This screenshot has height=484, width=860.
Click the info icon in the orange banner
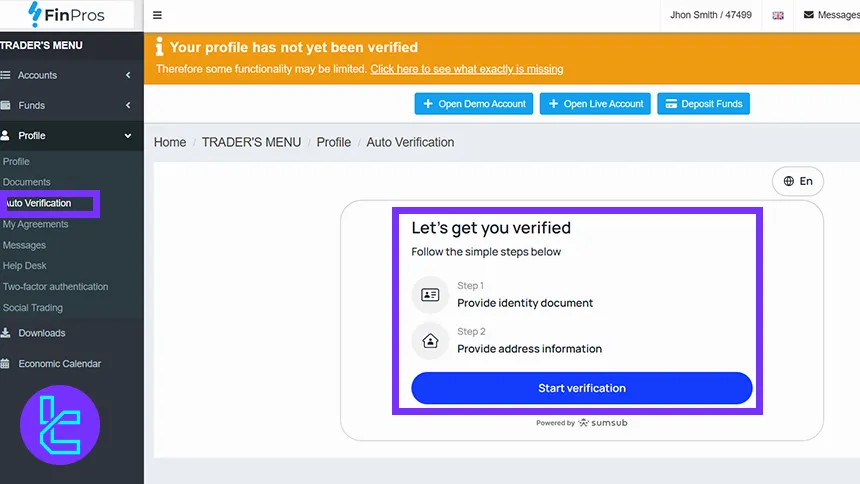tap(159, 47)
